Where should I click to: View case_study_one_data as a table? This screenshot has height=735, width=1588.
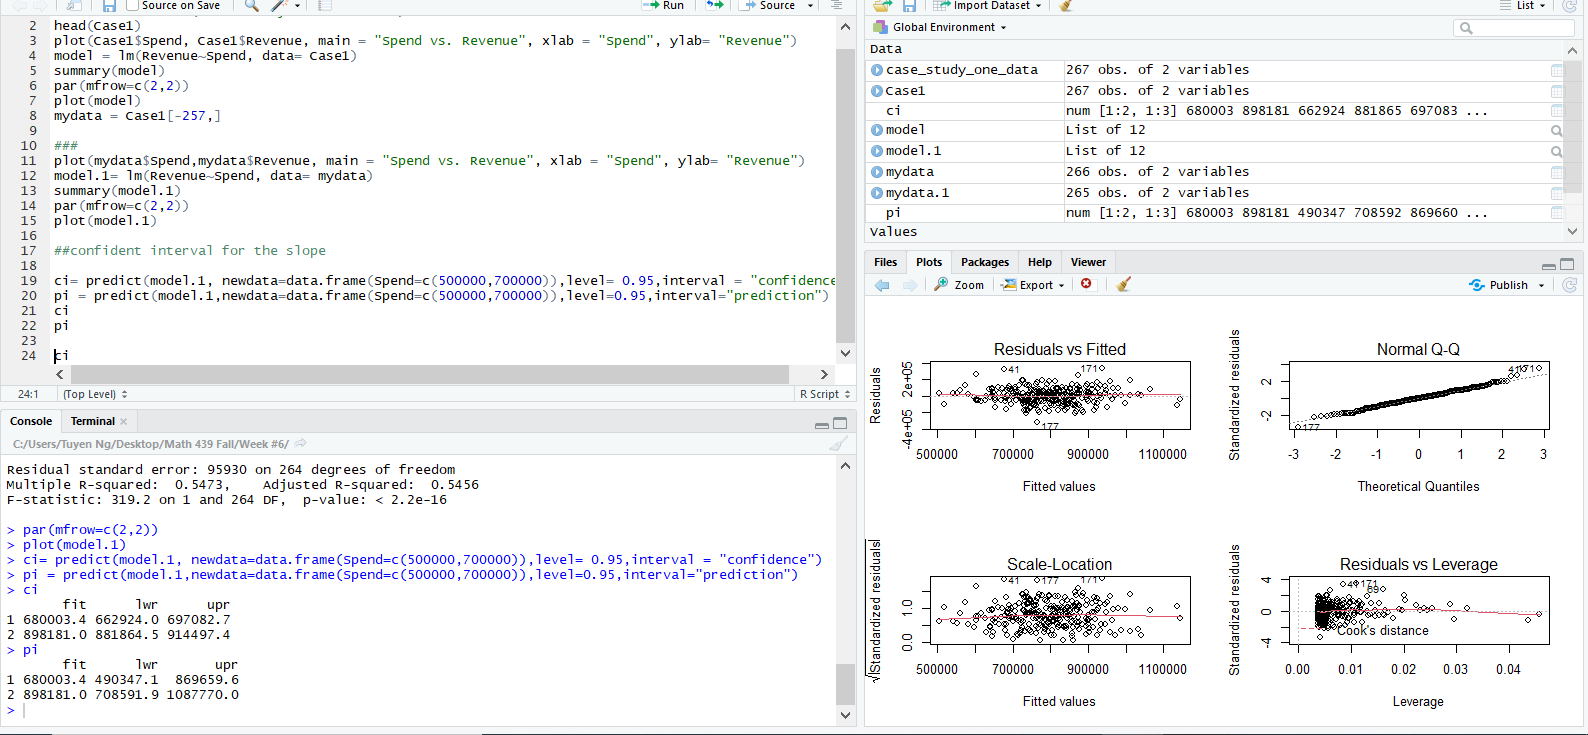coord(1557,70)
